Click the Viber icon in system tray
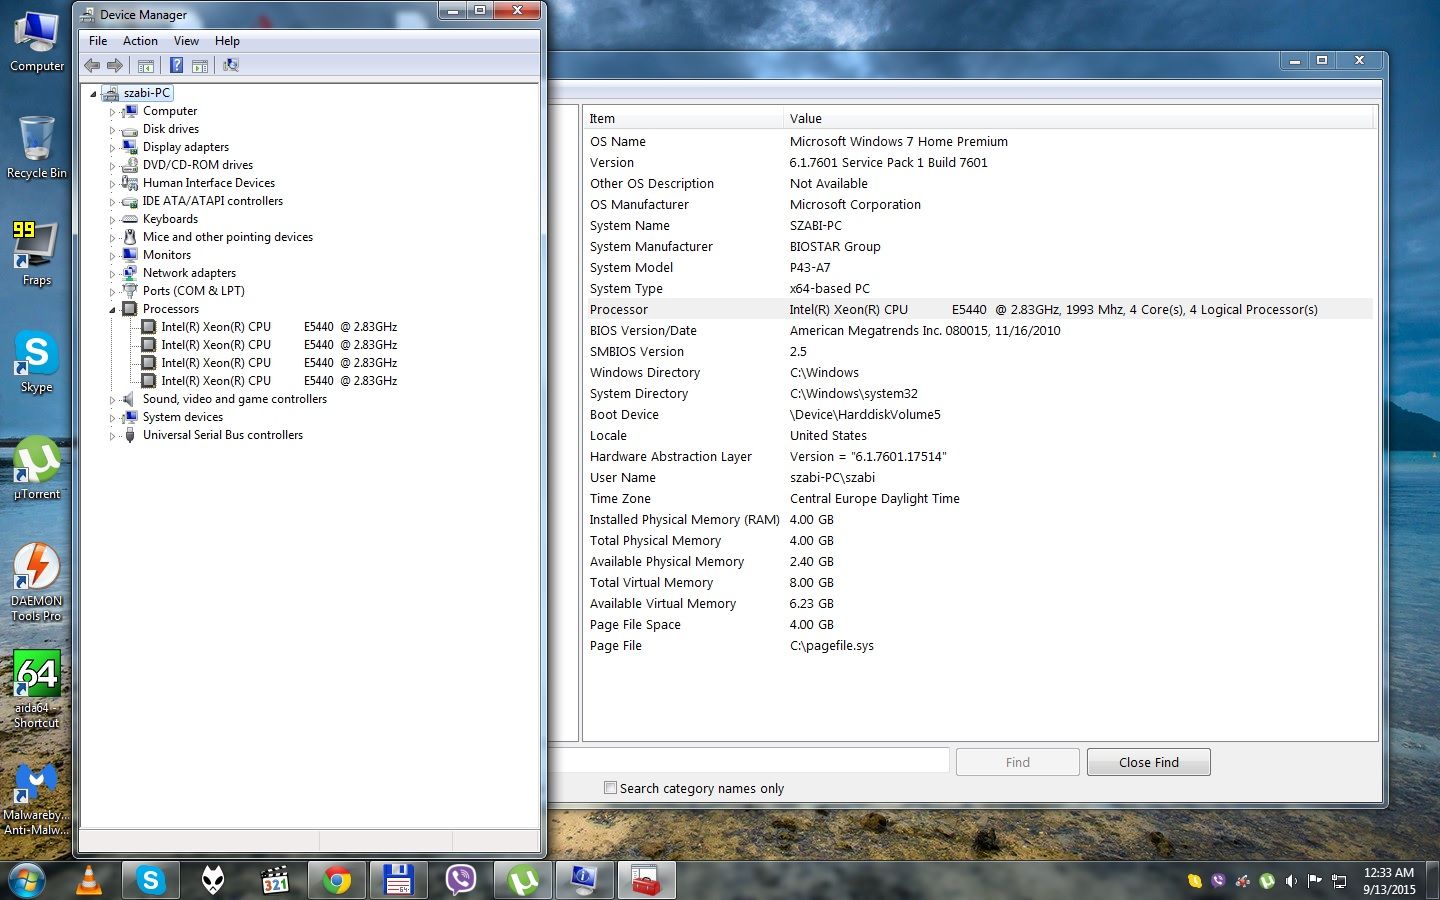Image resolution: width=1440 pixels, height=900 pixels. tap(1218, 881)
